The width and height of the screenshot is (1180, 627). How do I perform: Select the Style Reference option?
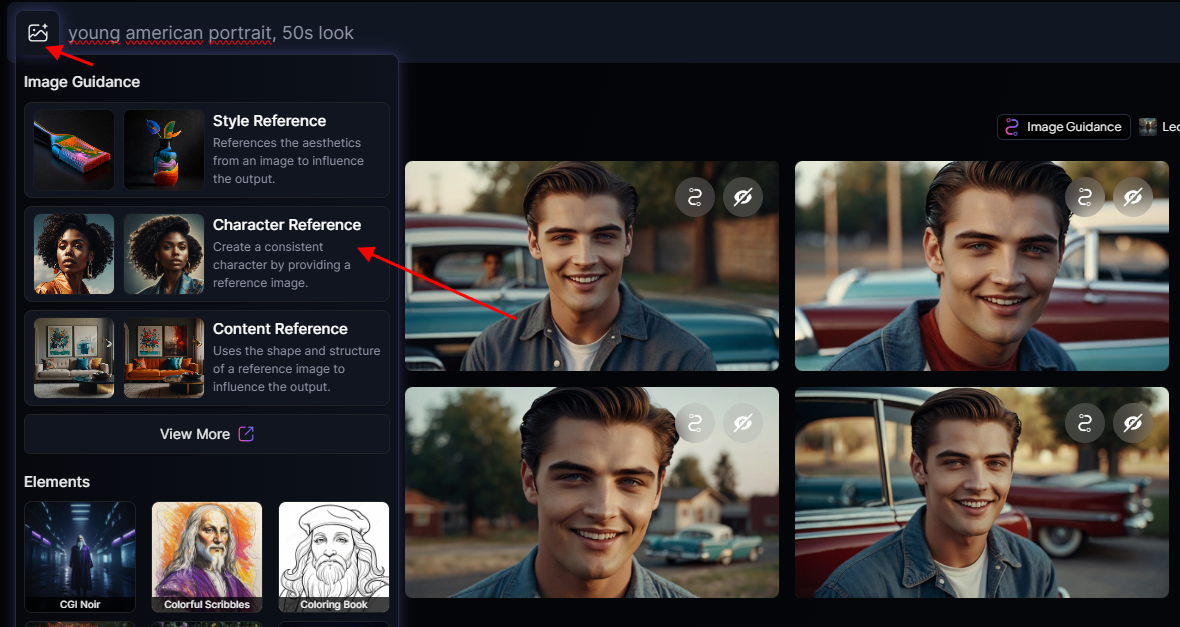coord(207,150)
